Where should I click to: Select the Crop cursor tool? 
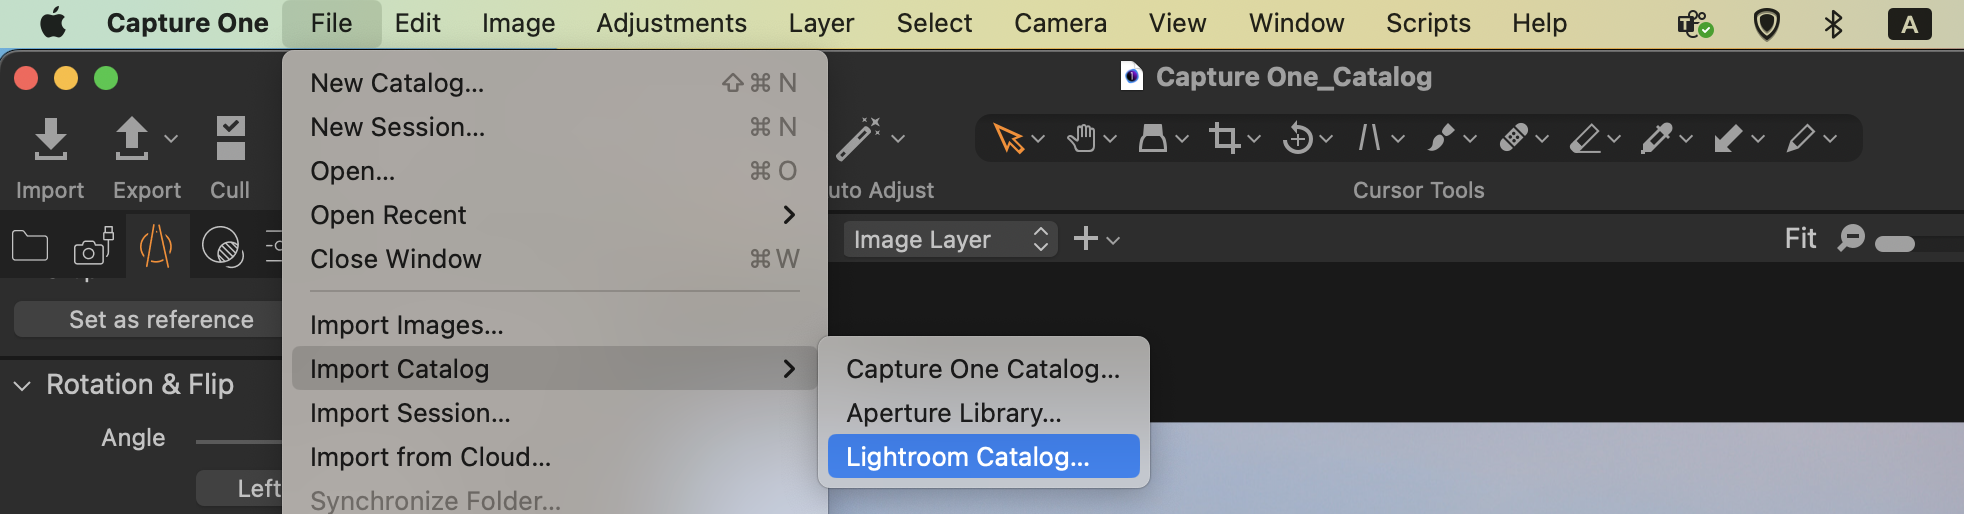[1224, 138]
